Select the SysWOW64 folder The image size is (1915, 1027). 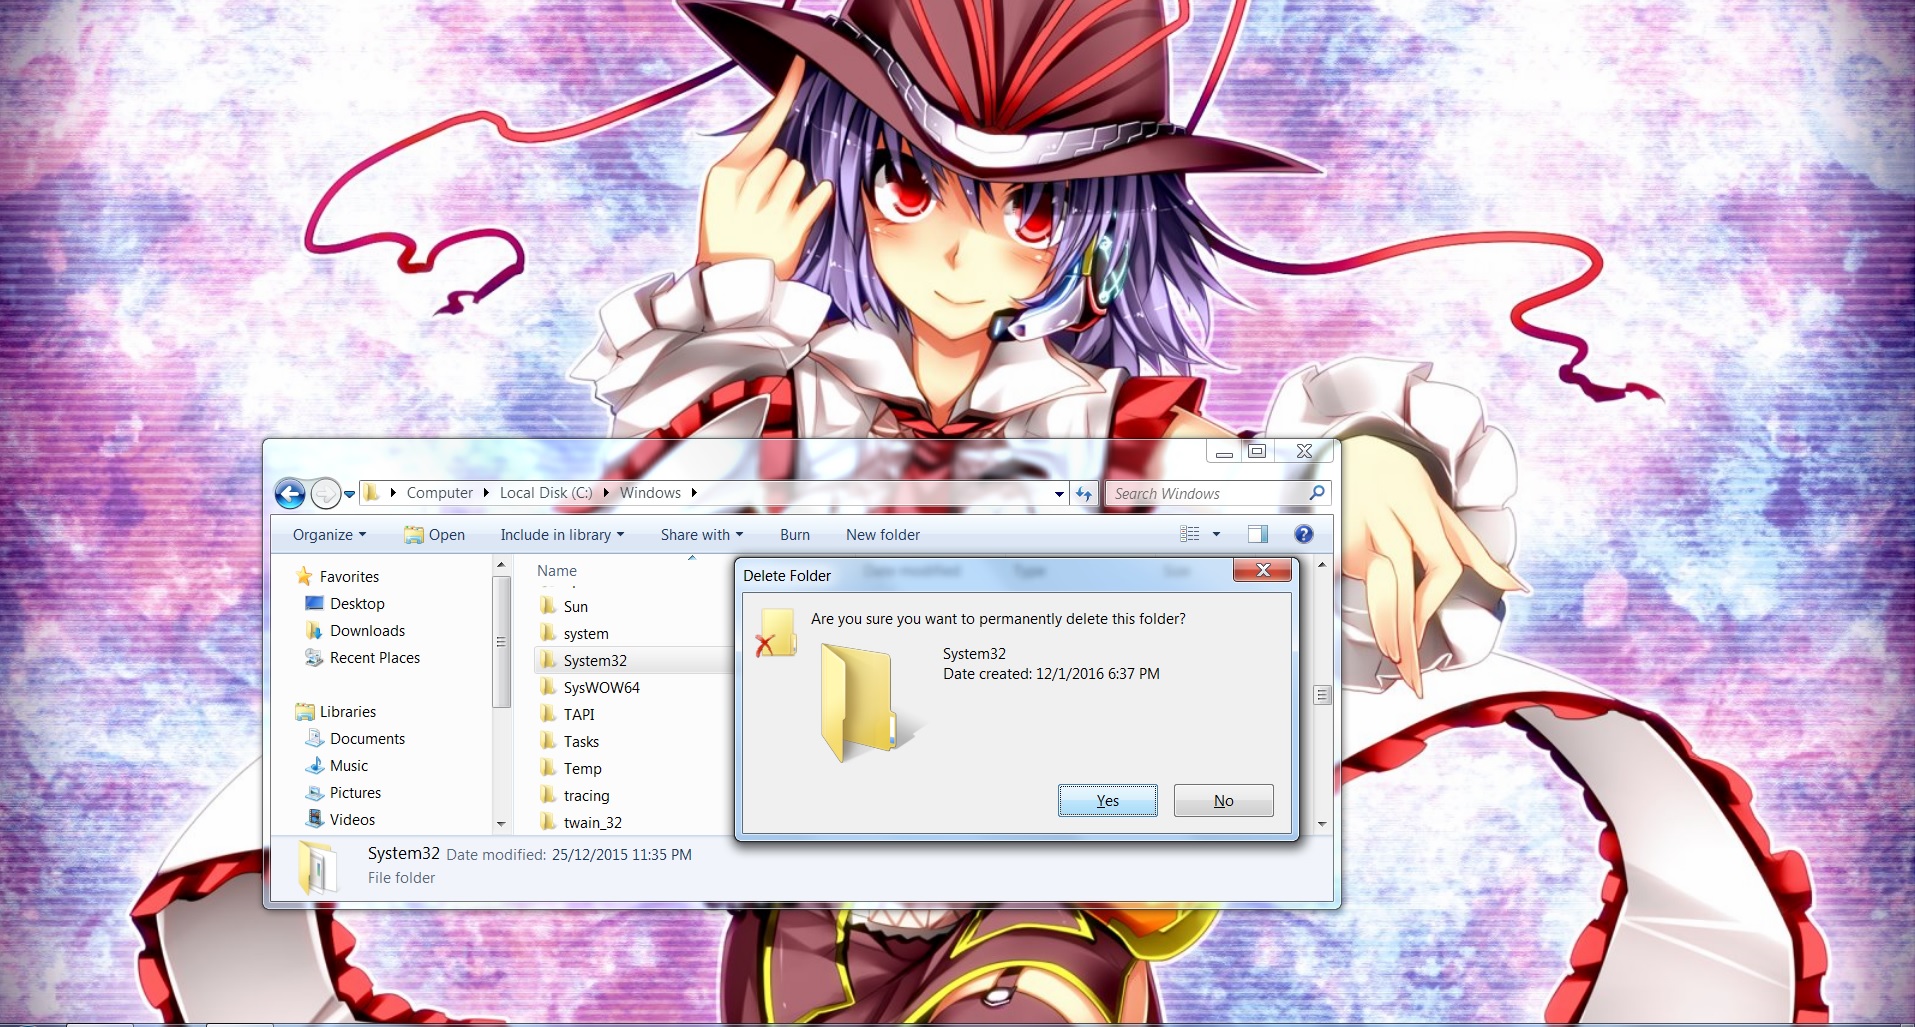pos(601,688)
